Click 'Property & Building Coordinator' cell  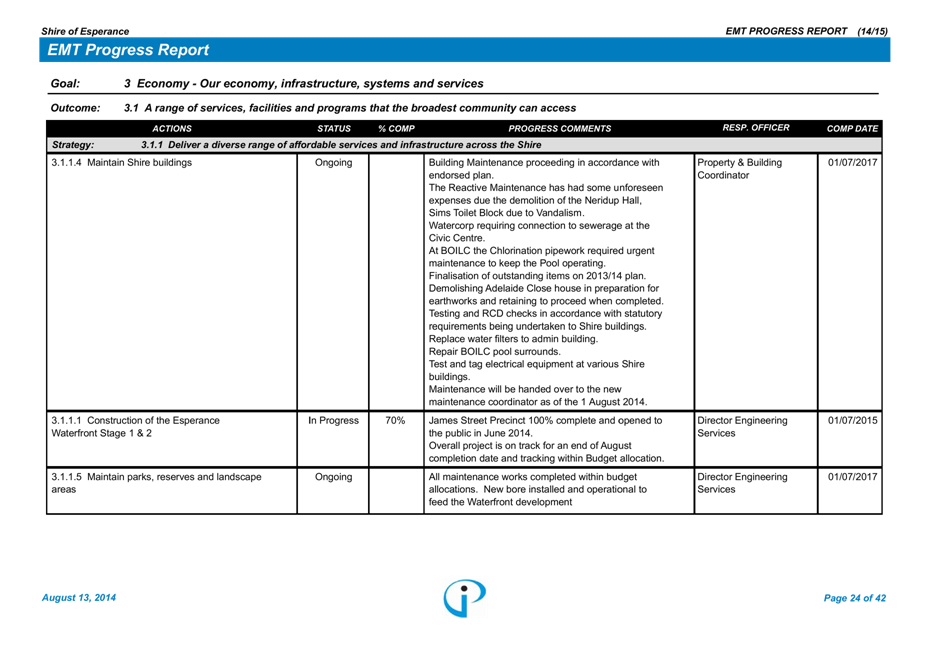pyautogui.click(x=739, y=169)
